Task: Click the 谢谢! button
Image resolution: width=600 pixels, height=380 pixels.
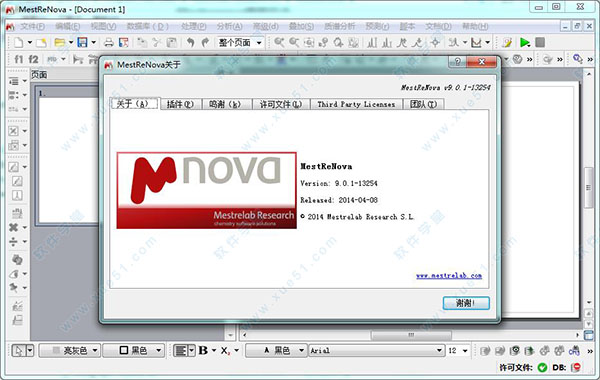Action: coord(466,303)
